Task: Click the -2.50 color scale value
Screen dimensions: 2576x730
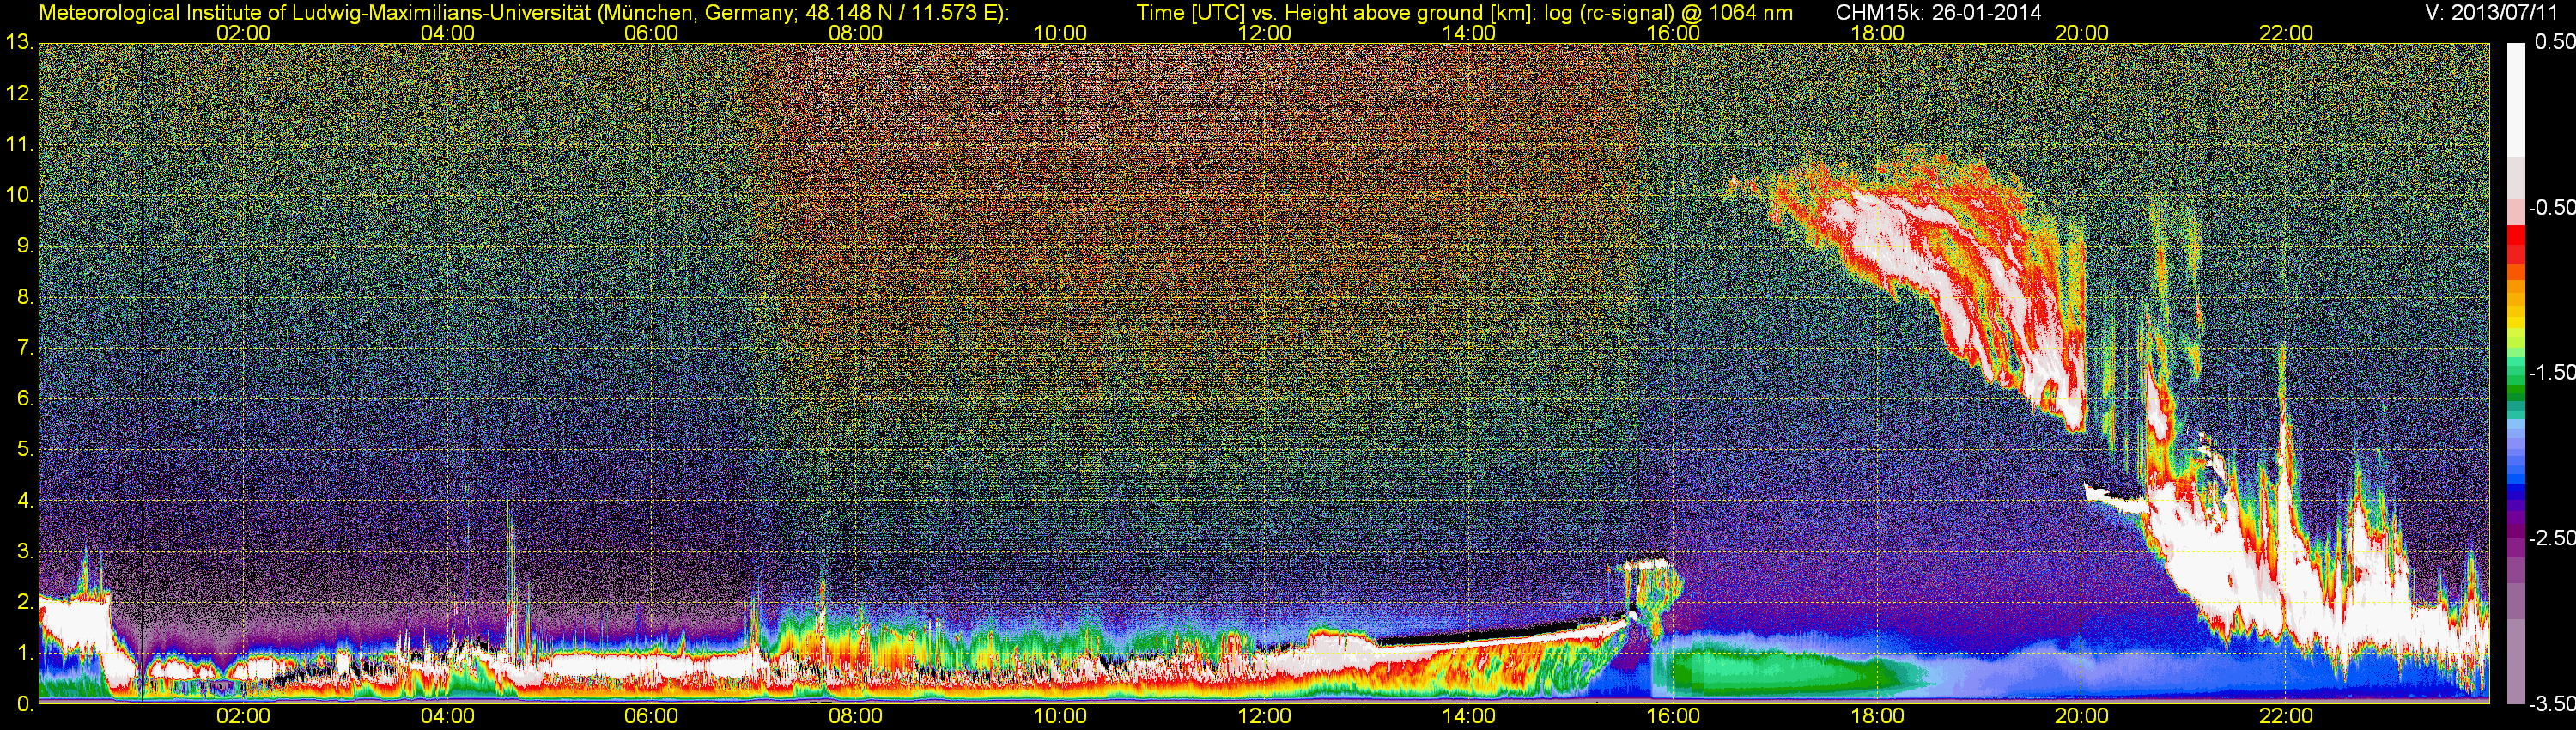Action: point(2551,538)
